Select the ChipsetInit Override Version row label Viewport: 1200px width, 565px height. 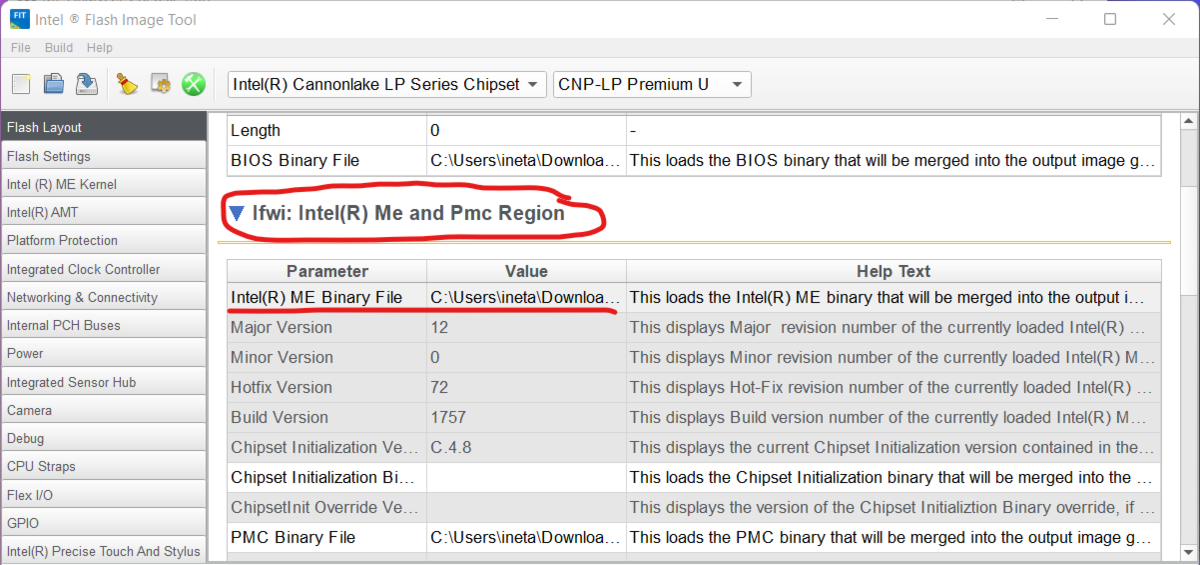tap(324, 507)
